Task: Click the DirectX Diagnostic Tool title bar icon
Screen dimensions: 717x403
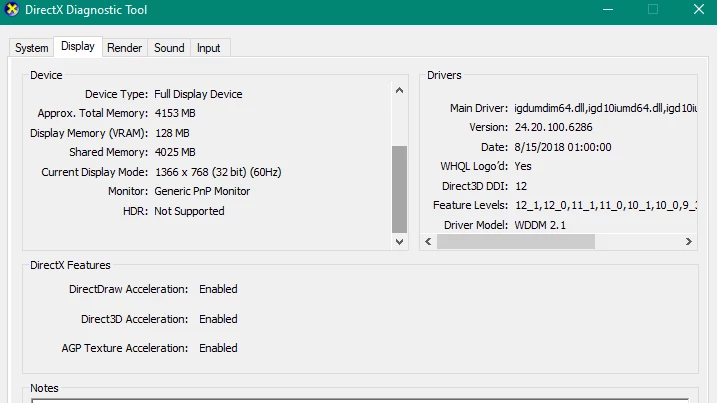Action: pos(12,10)
